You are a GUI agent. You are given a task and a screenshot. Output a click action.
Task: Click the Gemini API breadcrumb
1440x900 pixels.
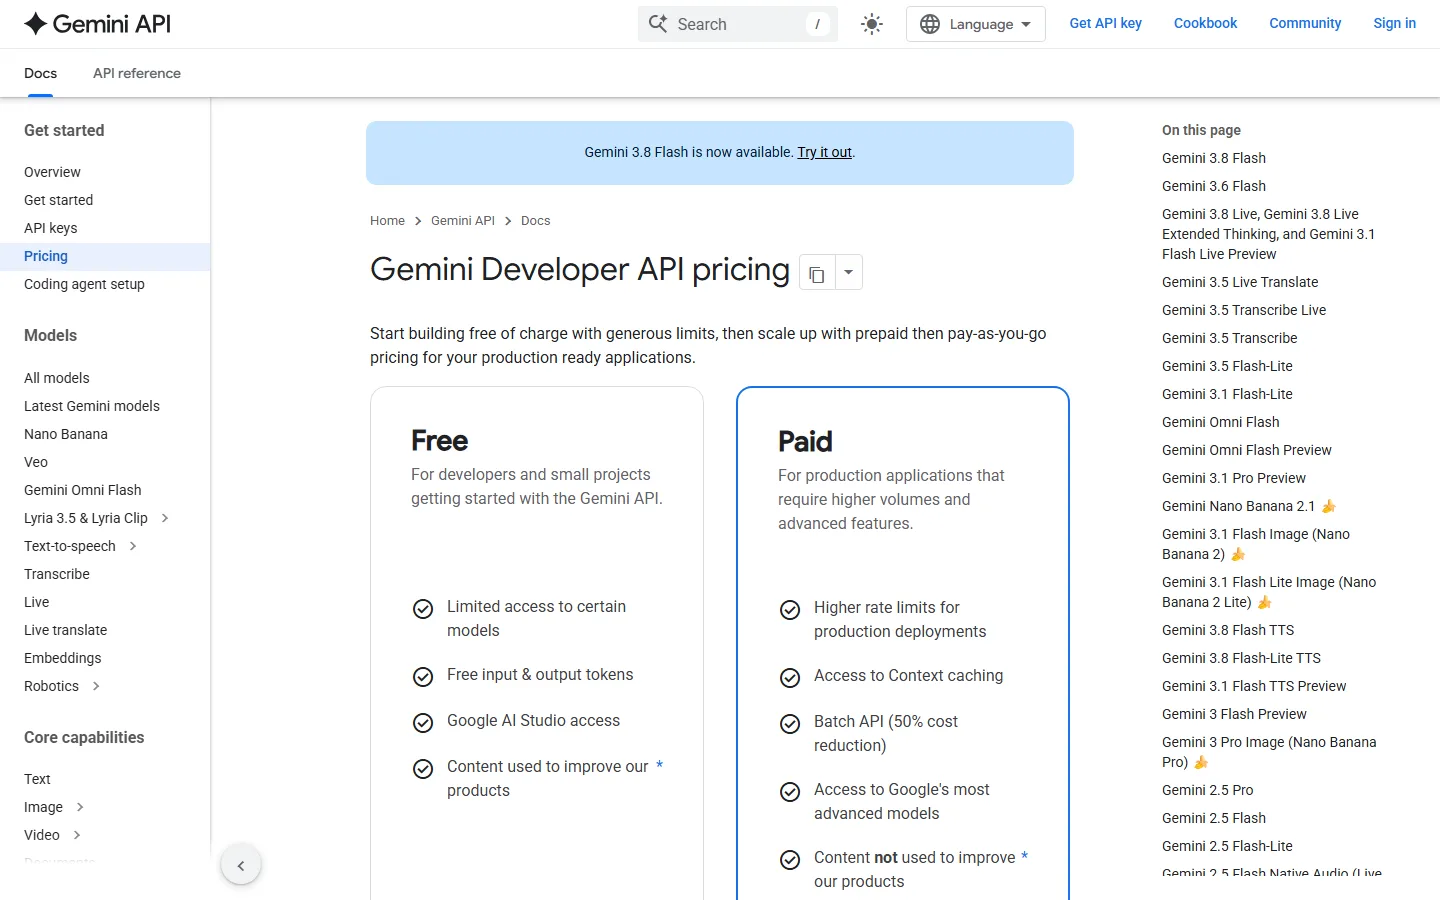tap(463, 221)
